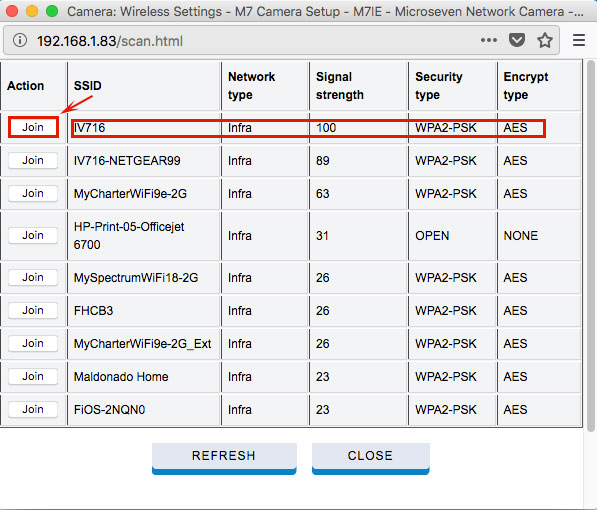Join the IV716-NETGEAR99 network

coord(33,160)
